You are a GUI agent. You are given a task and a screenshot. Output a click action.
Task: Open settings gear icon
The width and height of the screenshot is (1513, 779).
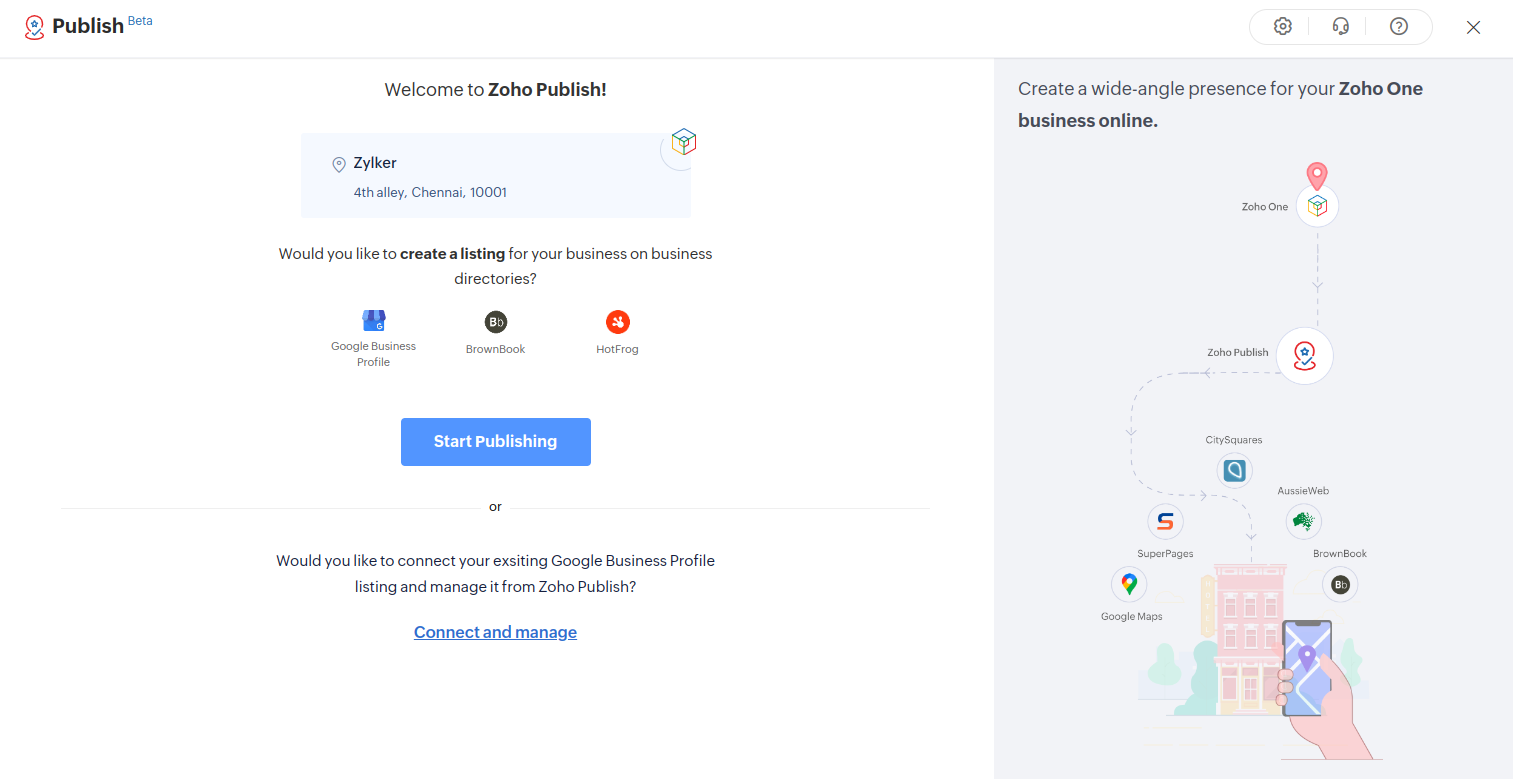pos(1283,27)
